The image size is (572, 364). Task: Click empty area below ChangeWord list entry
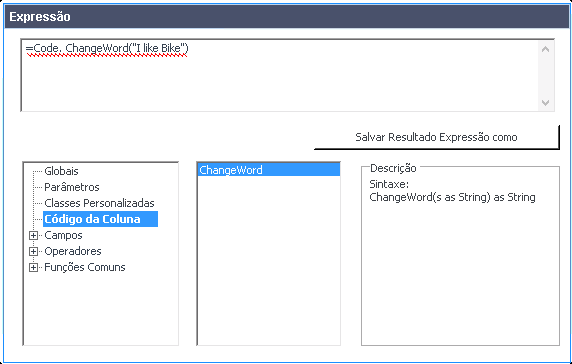(x=269, y=260)
